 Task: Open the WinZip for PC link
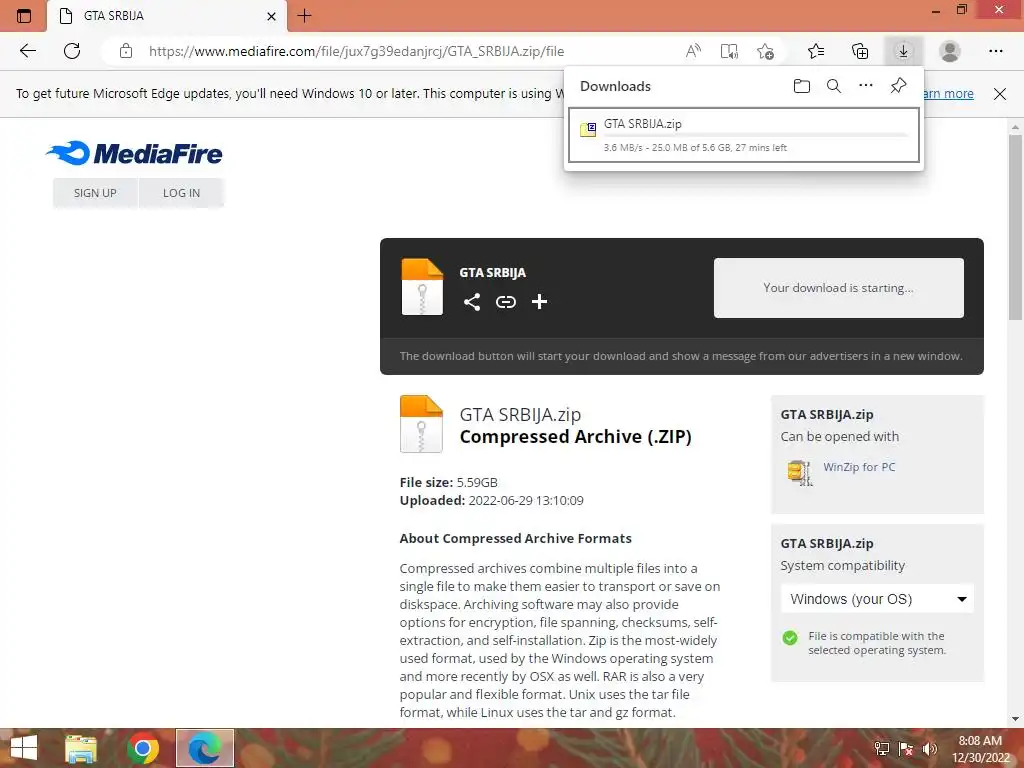[x=859, y=467]
